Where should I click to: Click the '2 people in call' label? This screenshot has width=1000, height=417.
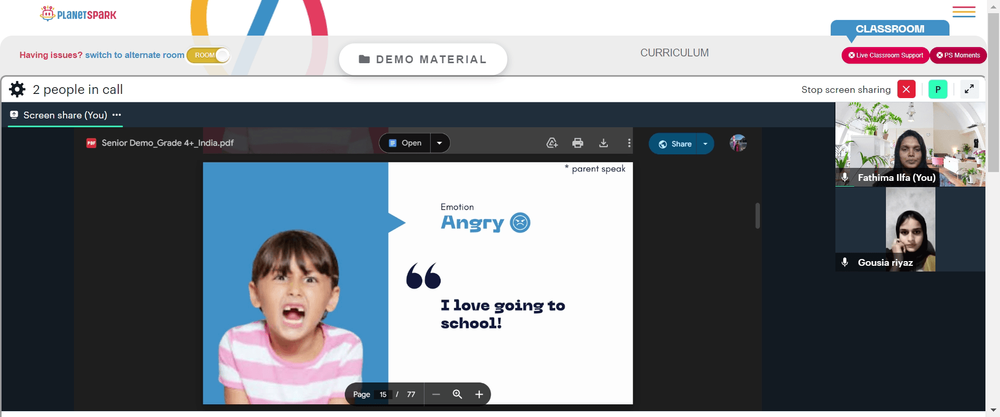78,90
